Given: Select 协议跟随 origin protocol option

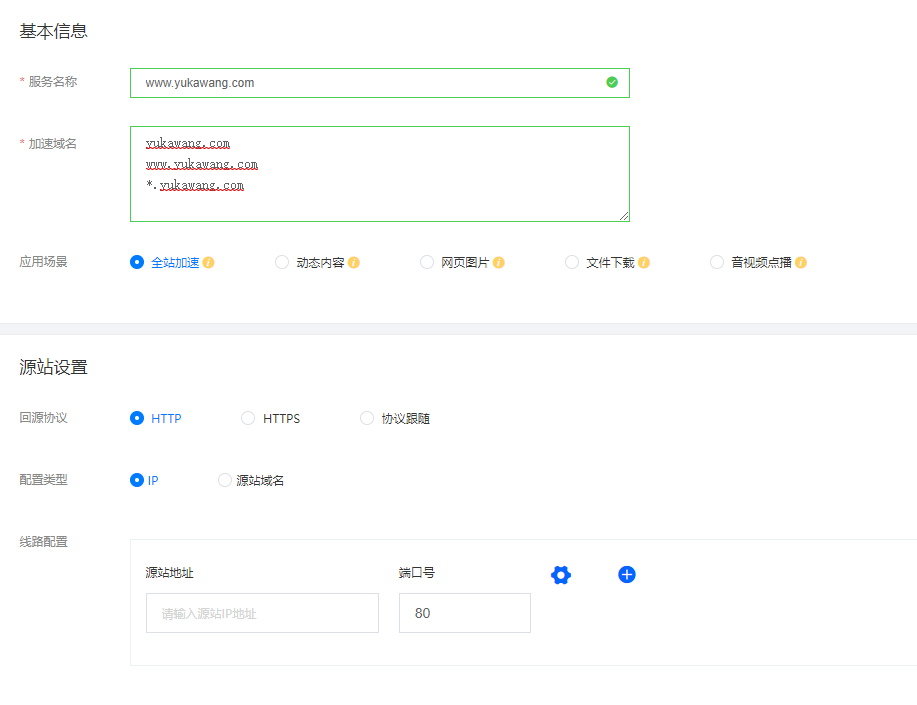Looking at the screenshot, I should (x=367, y=418).
